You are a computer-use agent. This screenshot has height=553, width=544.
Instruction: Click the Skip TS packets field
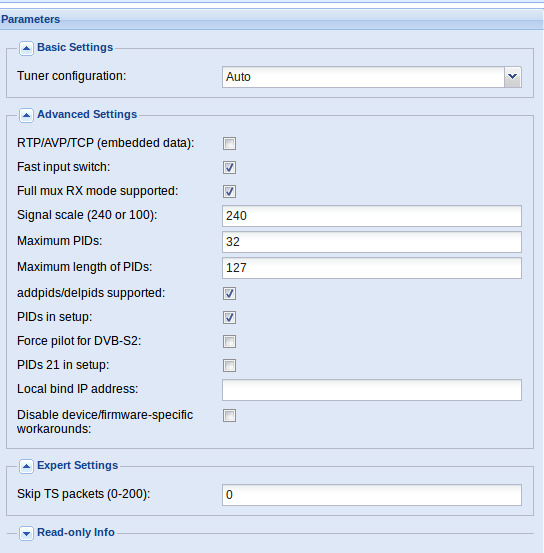372,495
